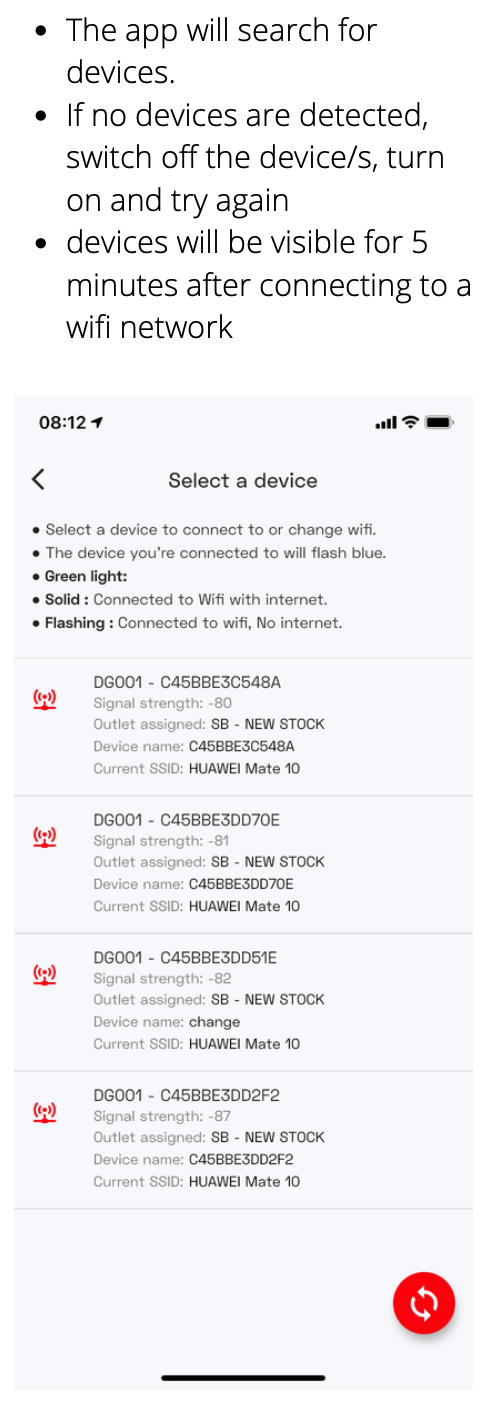The width and height of the screenshot is (498, 1416).
Task: Select device DG001 - C45BBE3C548A
Action: point(243,727)
